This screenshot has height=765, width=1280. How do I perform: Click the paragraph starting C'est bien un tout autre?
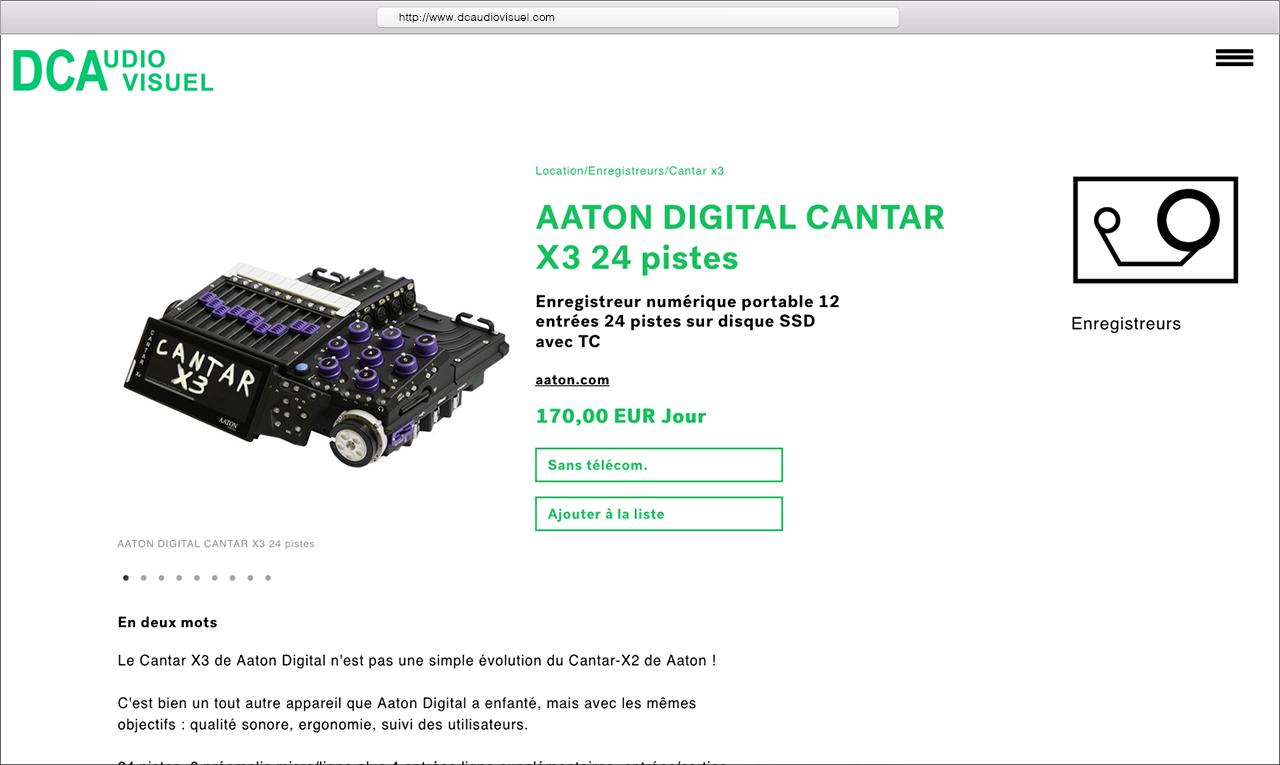point(407,713)
